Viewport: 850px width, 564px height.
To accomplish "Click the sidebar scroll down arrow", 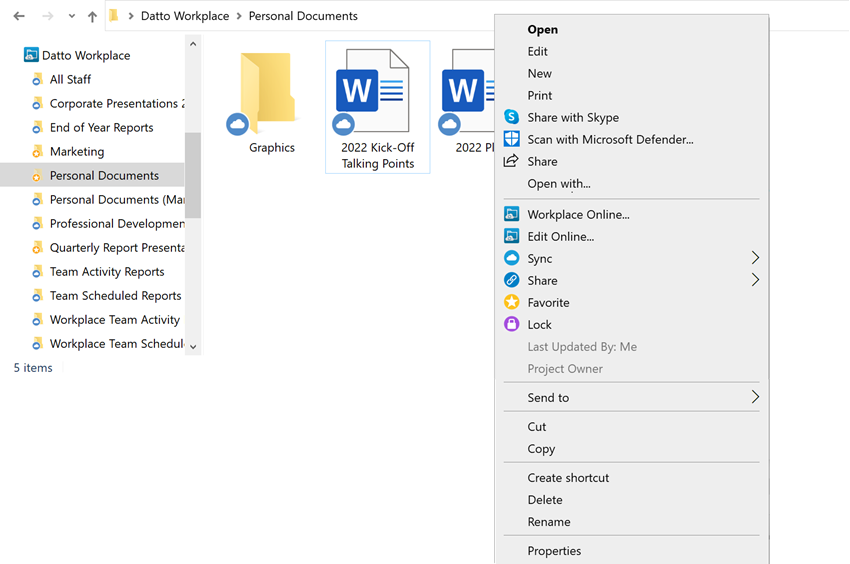I will [193, 346].
